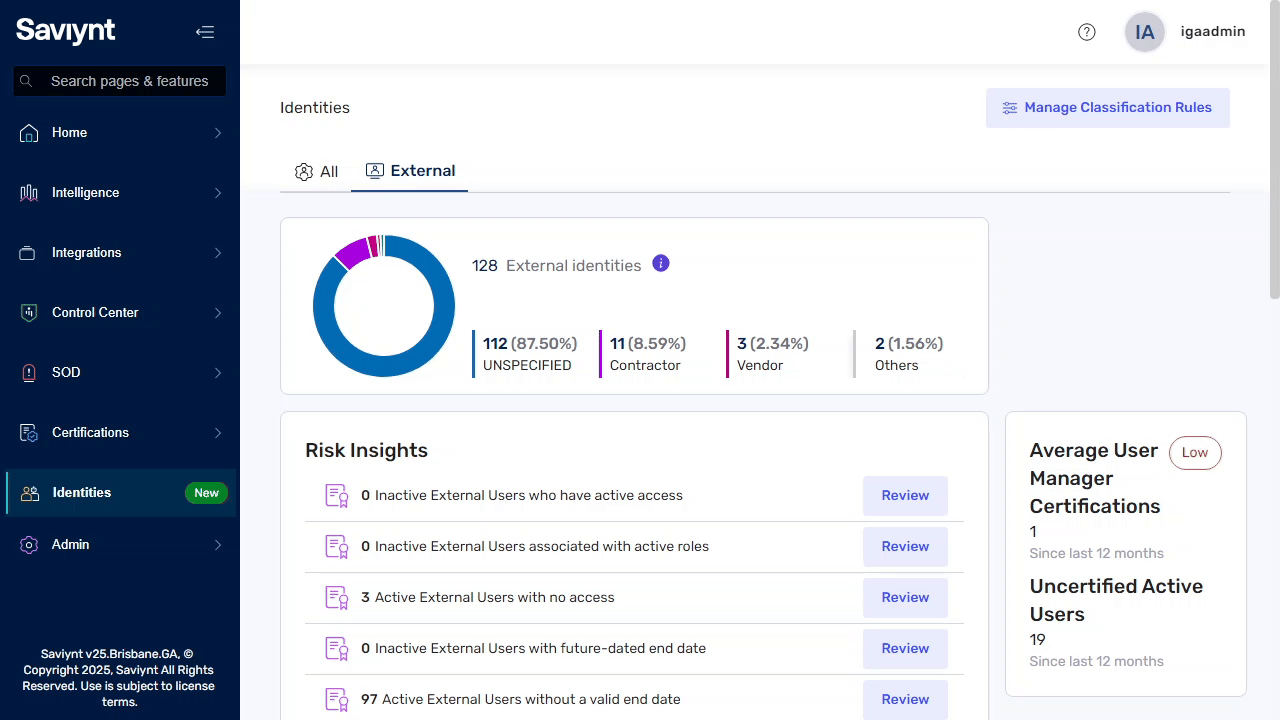Click the 128 External identities count

click(557, 266)
